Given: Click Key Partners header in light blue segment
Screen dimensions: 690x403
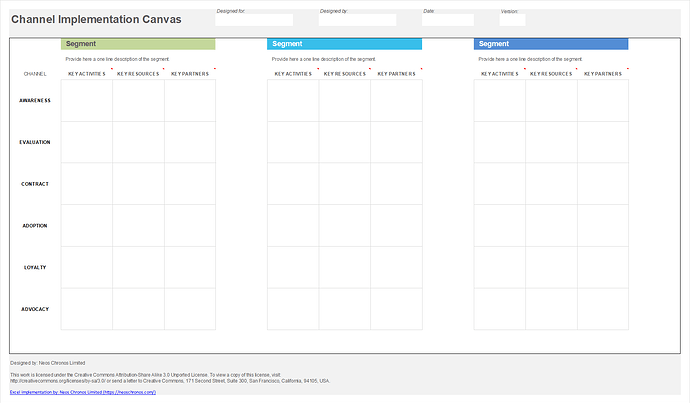Looking at the screenshot, I should pyautogui.click(x=396, y=74).
